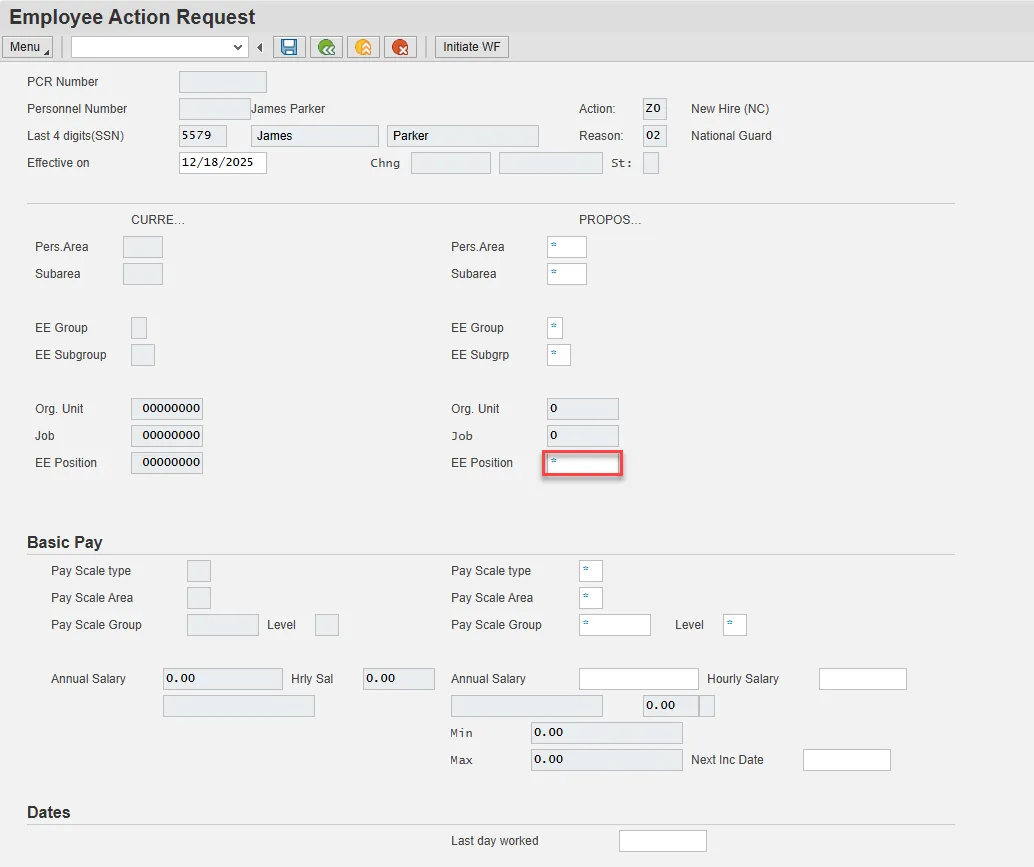1034x867 pixels.
Task: Click the proposed Pay Scale type field
Action: (591, 571)
